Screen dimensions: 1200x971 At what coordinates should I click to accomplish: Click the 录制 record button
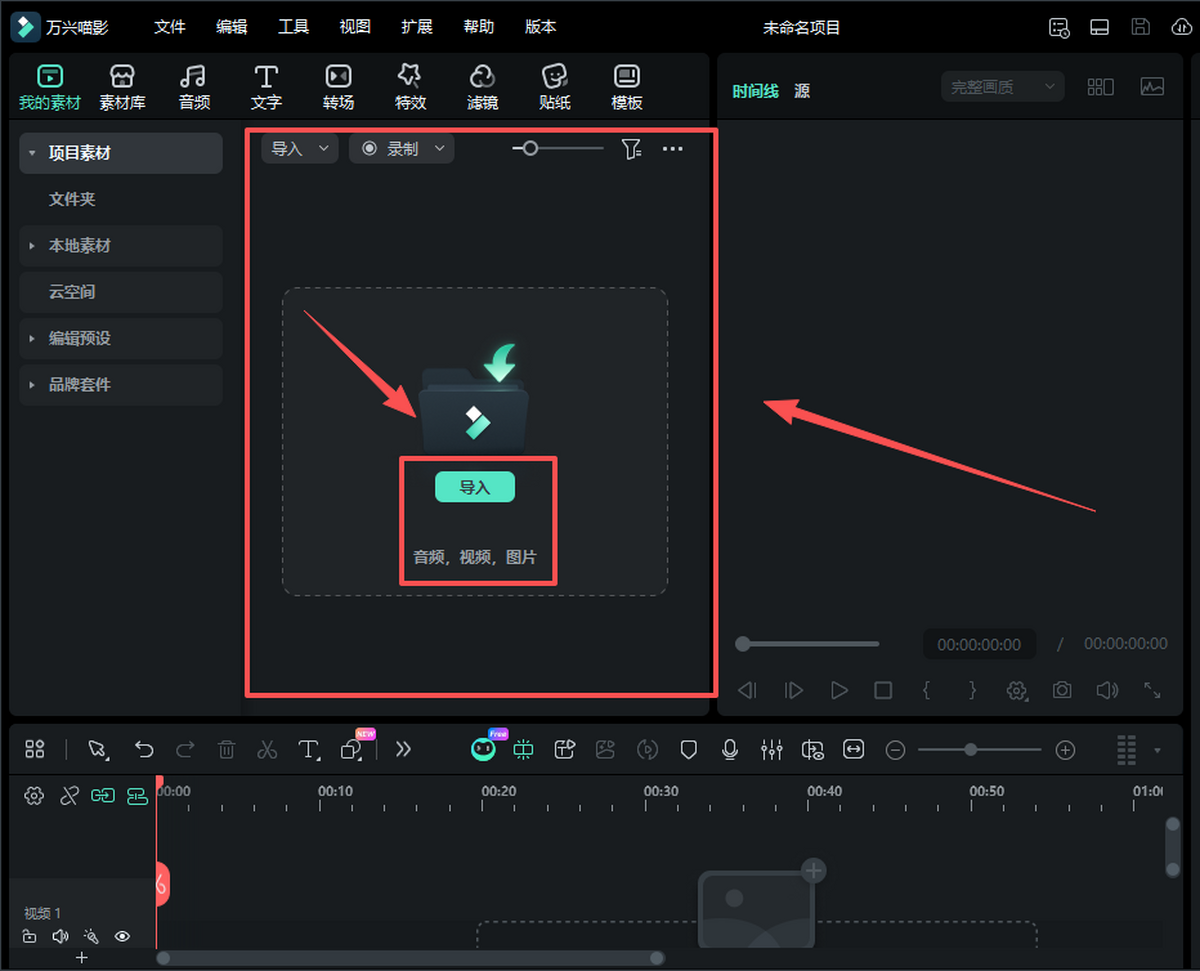click(x=401, y=149)
